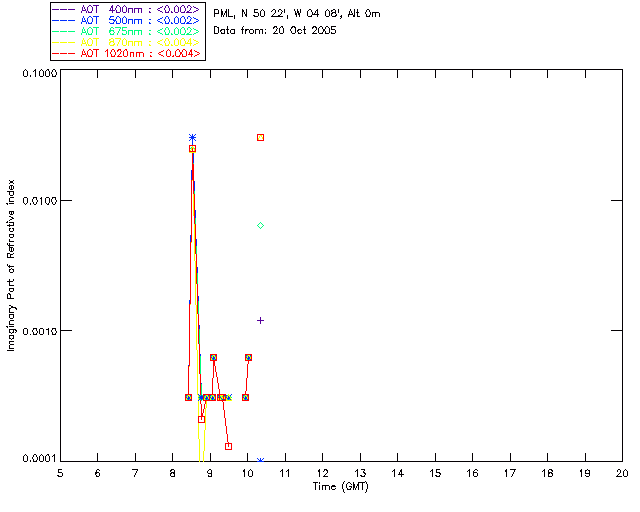Click the x-axis tick label 18
This screenshot has width=640, height=512.
click(547, 473)
